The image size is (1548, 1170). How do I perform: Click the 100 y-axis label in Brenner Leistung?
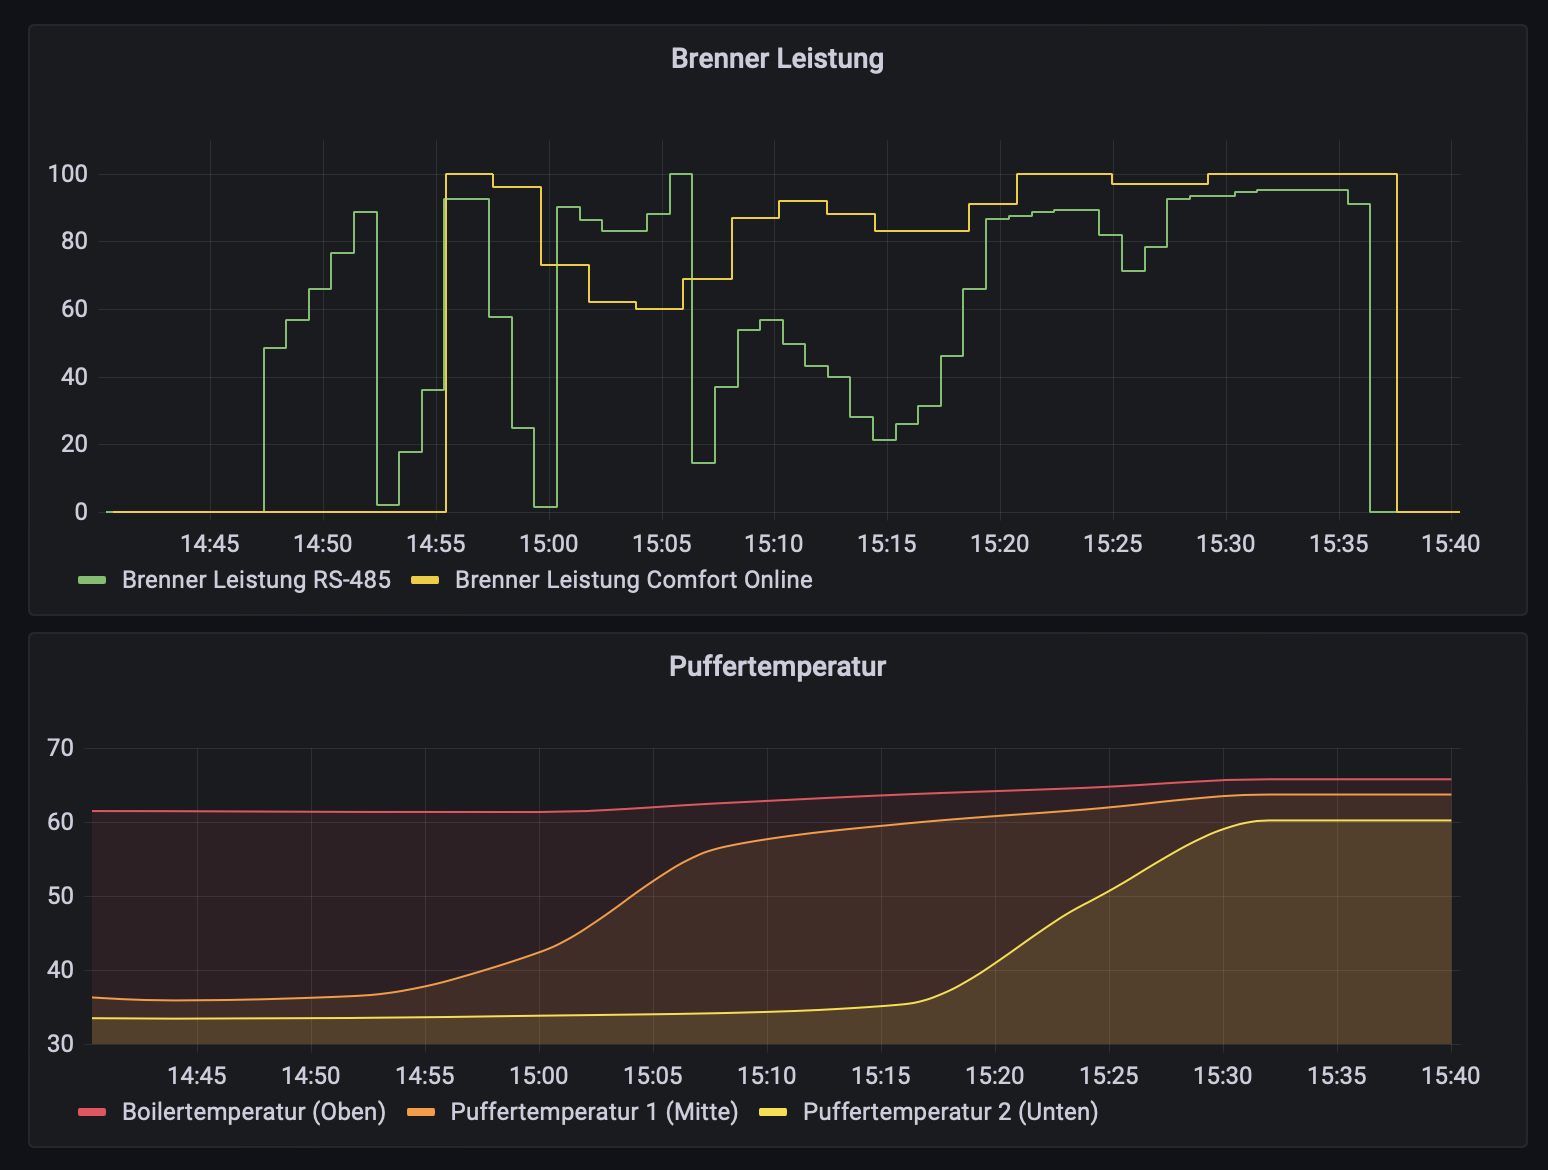[x=68, y=174]
